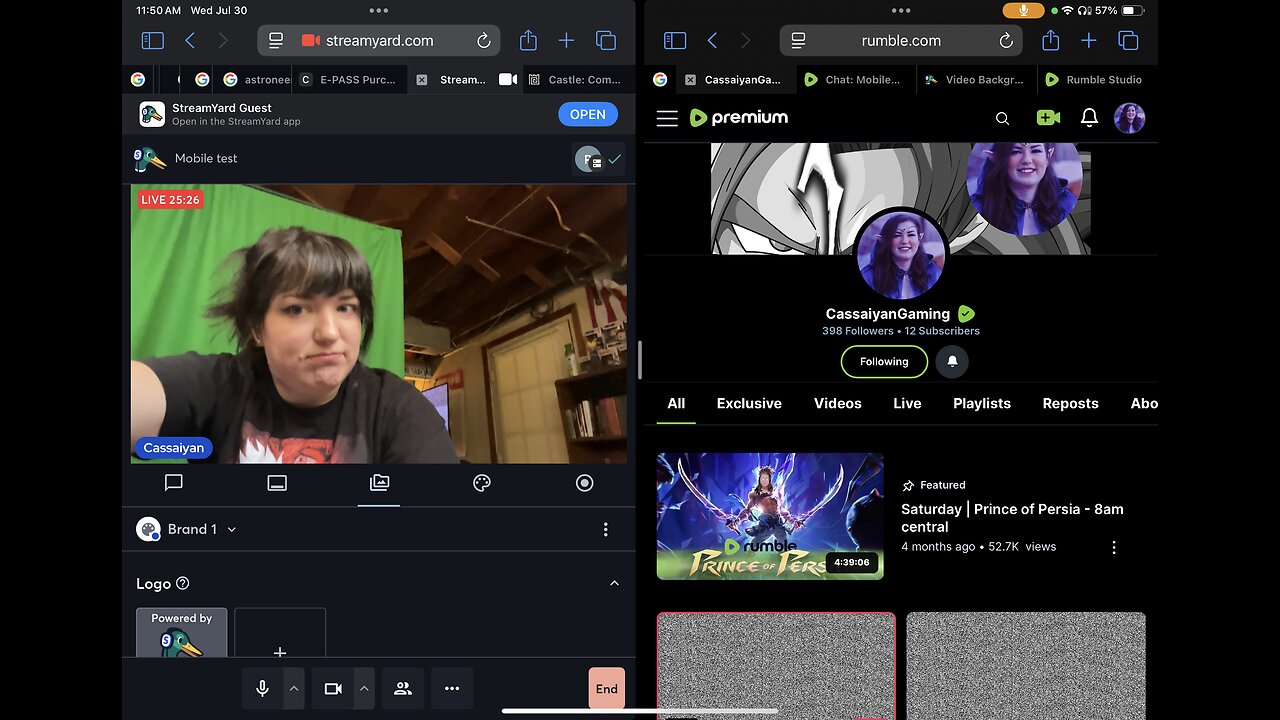Click the rumble.com address field

[x=901, y=41]
